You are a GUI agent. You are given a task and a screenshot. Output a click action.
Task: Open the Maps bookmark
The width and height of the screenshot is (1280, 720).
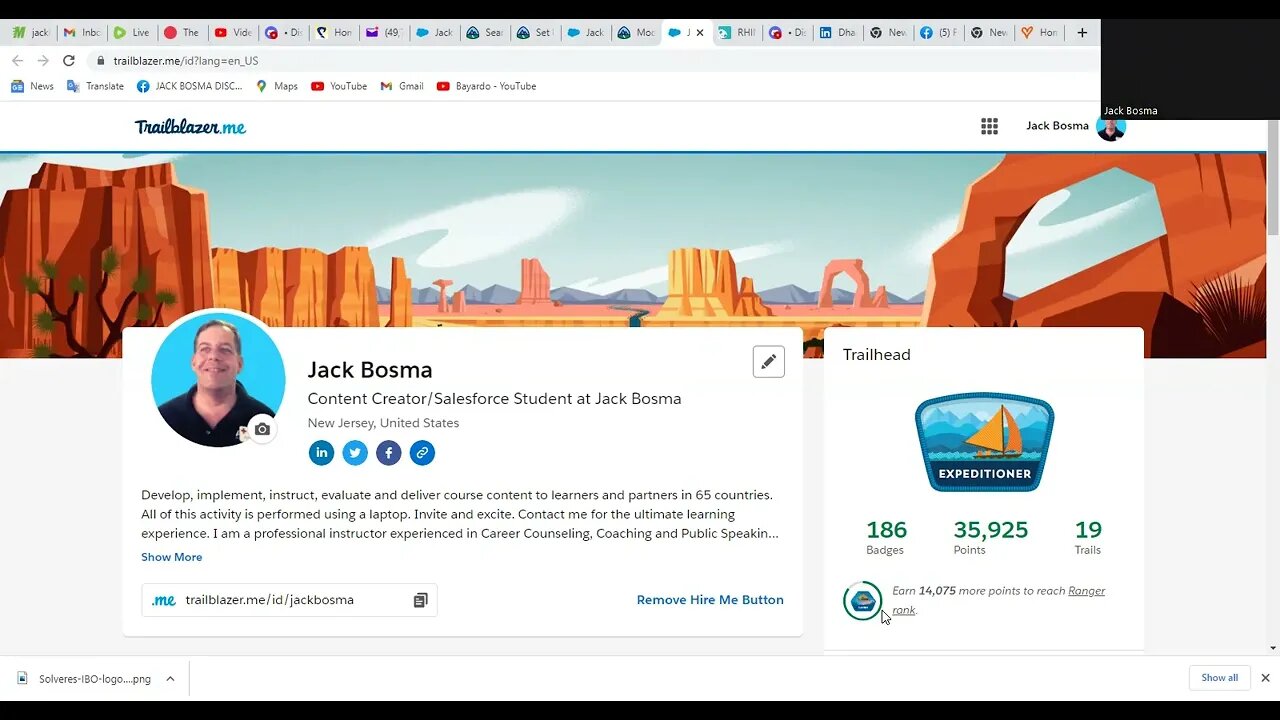(276, 86)
